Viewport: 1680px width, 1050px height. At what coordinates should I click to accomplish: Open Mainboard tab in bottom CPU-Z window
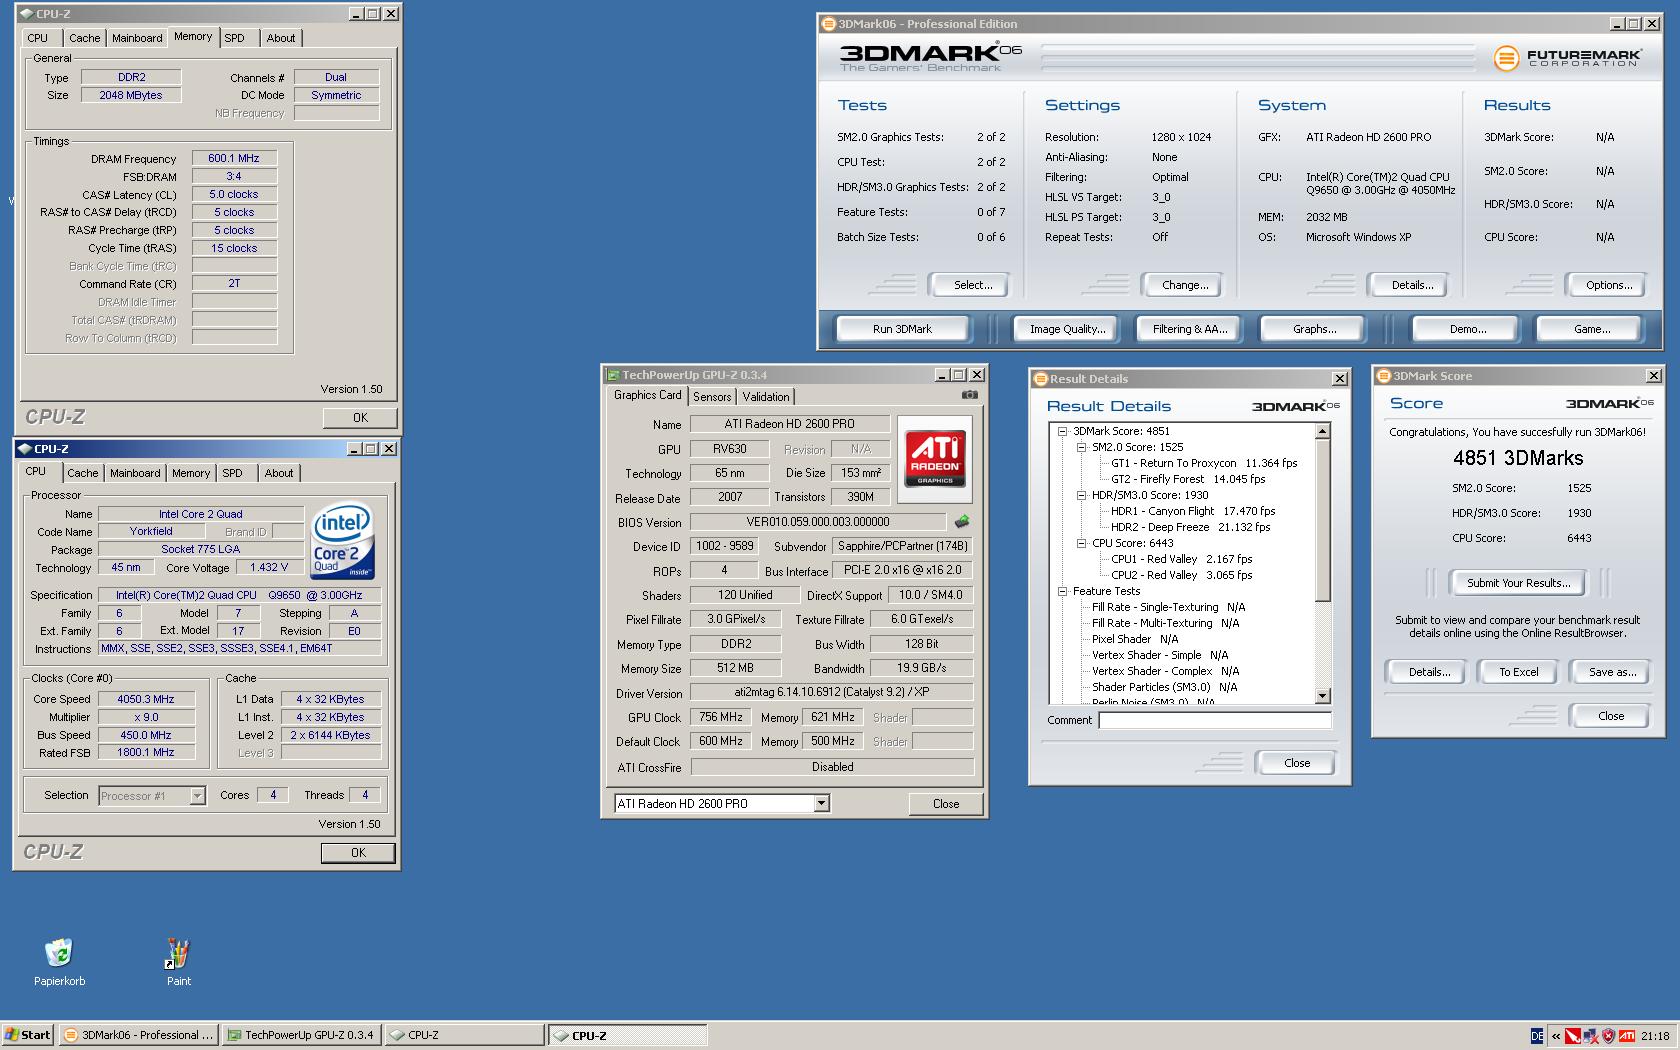pyautogui.click(x=135, y=473)
